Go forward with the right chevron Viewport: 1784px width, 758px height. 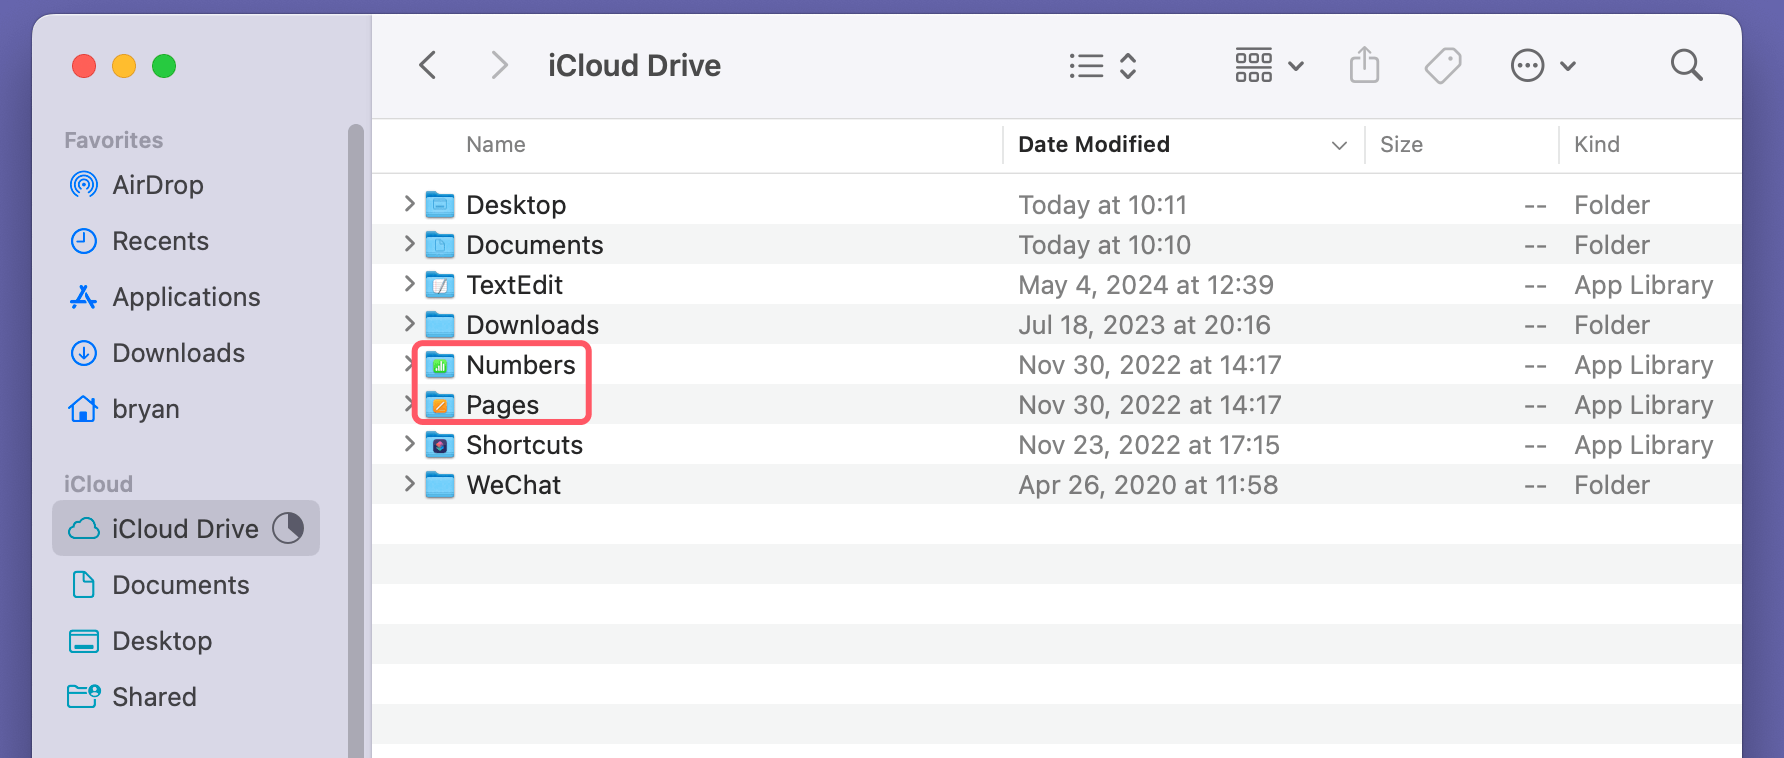pos(499,66)
